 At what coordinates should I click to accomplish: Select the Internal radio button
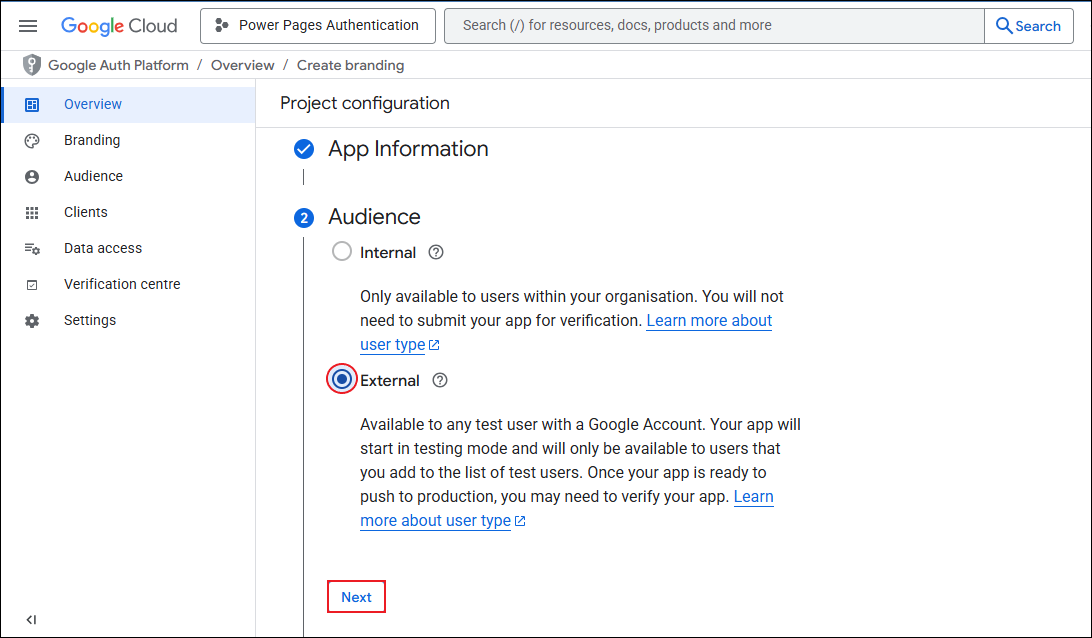[x=342, y=251]
